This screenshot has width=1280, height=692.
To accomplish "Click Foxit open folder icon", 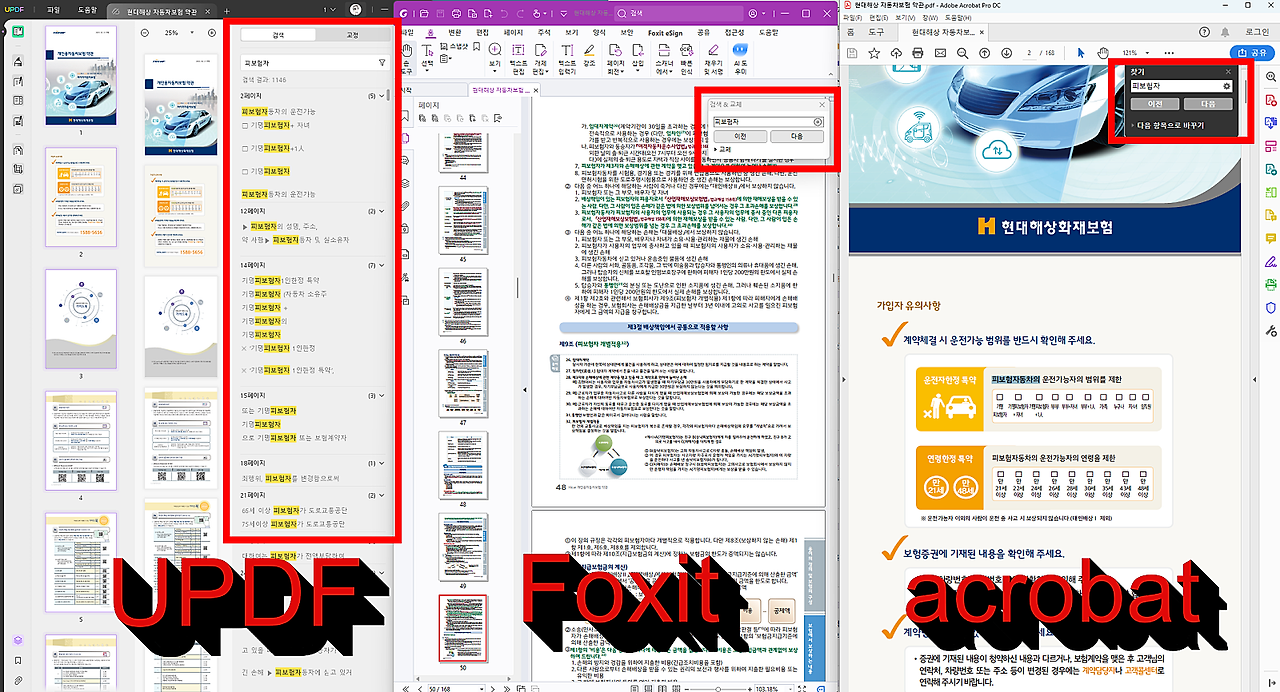I will 424,13.
